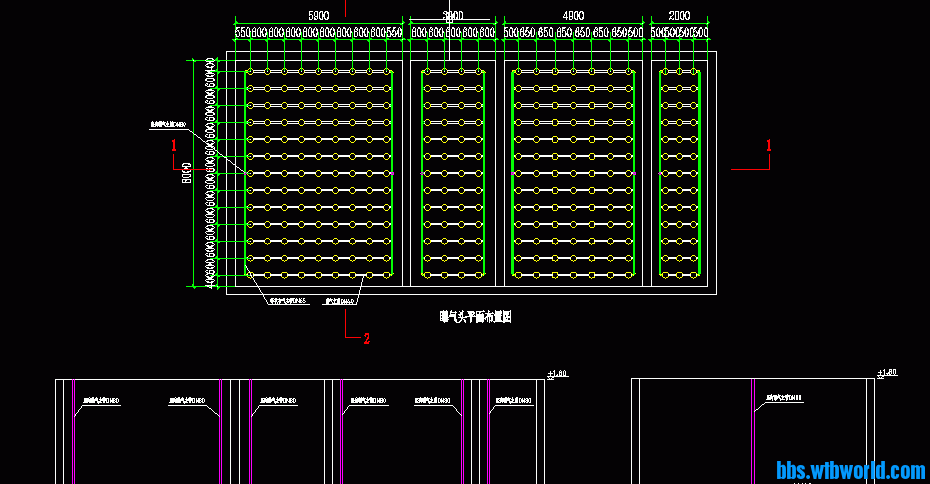Click the drawing title 曝气头平面布置图
930x484 pixels.
coord(476,317)
